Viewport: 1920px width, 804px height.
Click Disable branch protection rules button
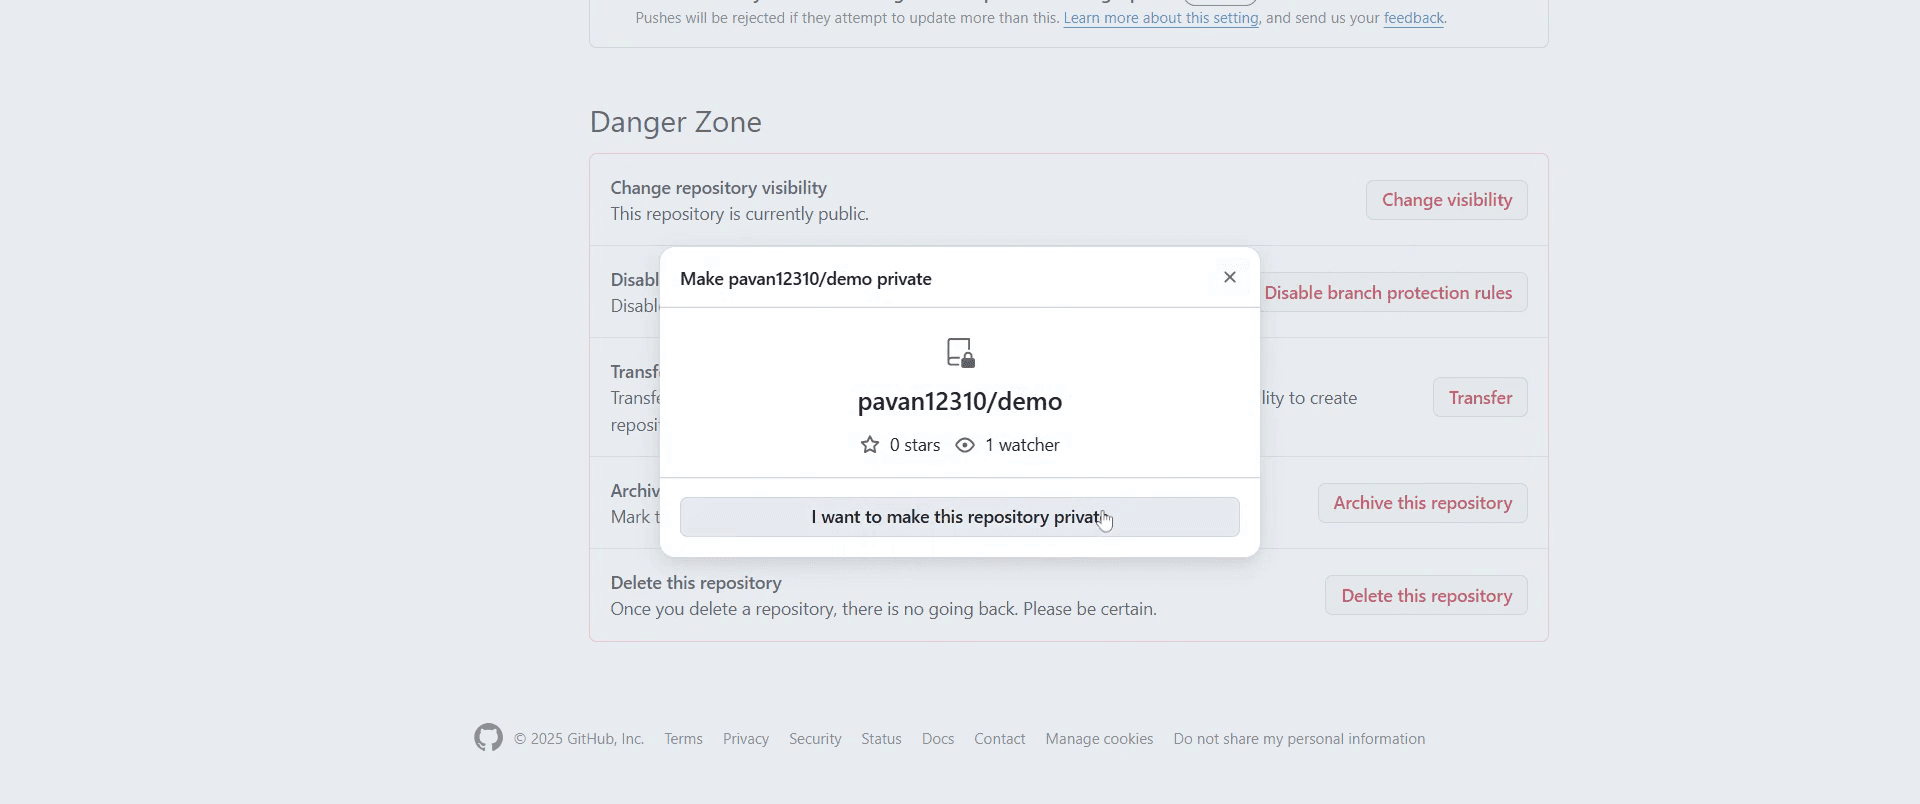[1392, 293]
